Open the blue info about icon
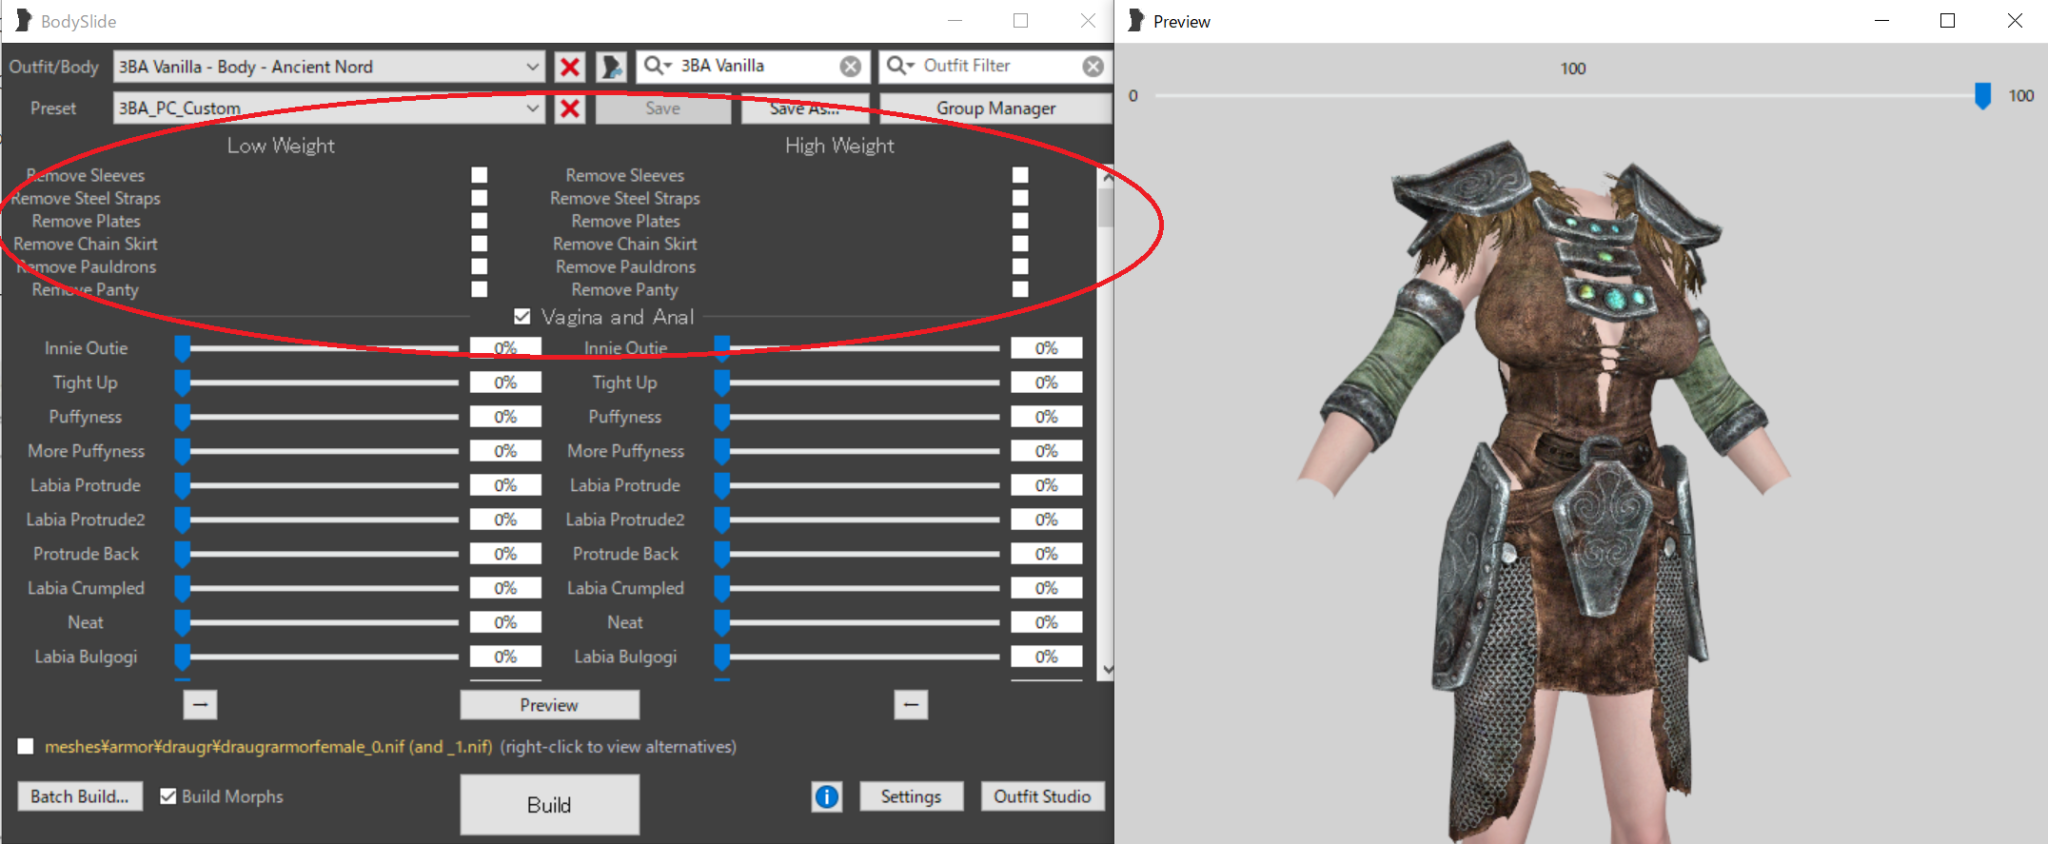Screen dimensions: 2048x844 [826, 797]
